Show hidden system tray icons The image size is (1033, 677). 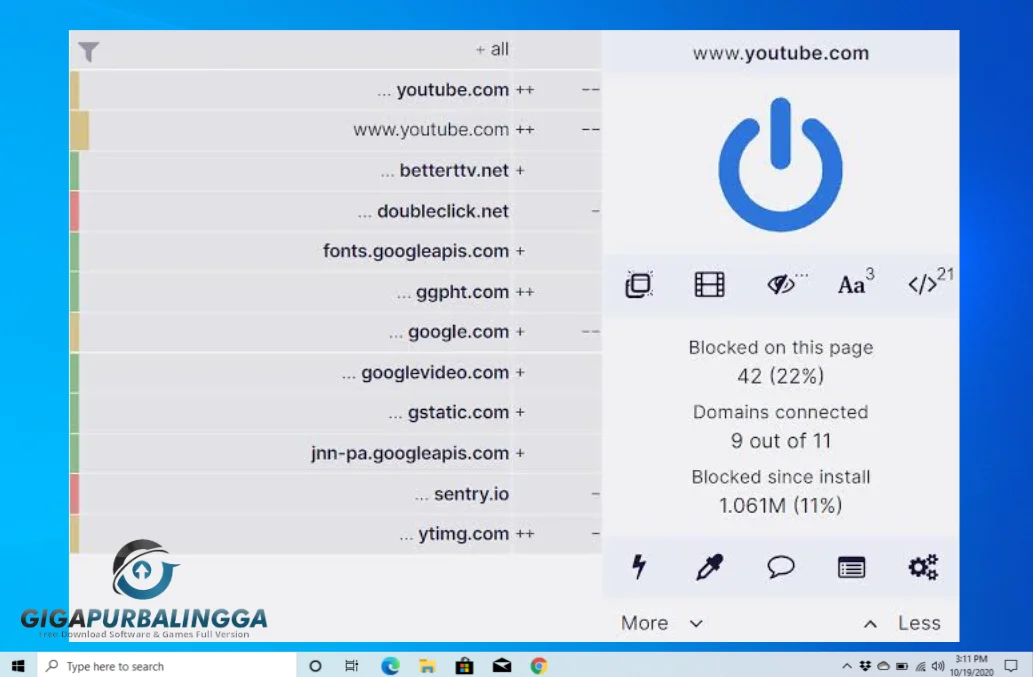pyautogui.click(x=847, y=666)
